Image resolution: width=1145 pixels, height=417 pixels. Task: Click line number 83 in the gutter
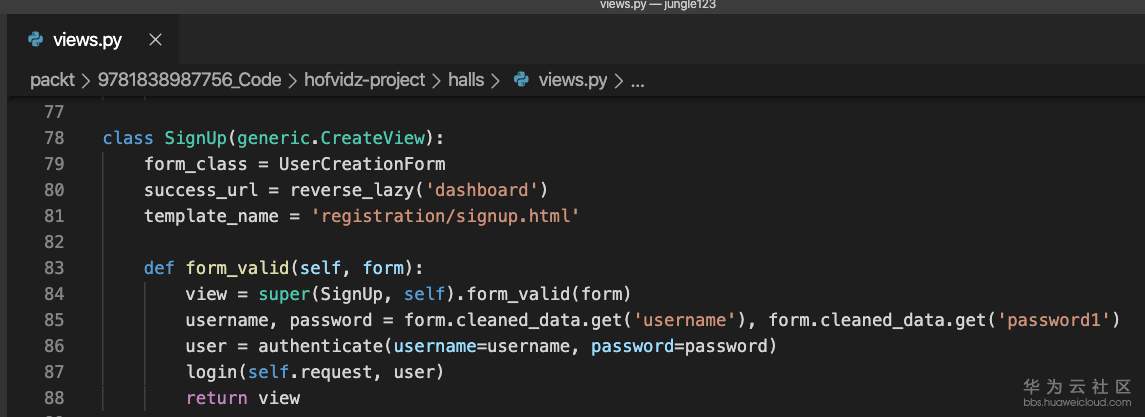pos(54,268)
